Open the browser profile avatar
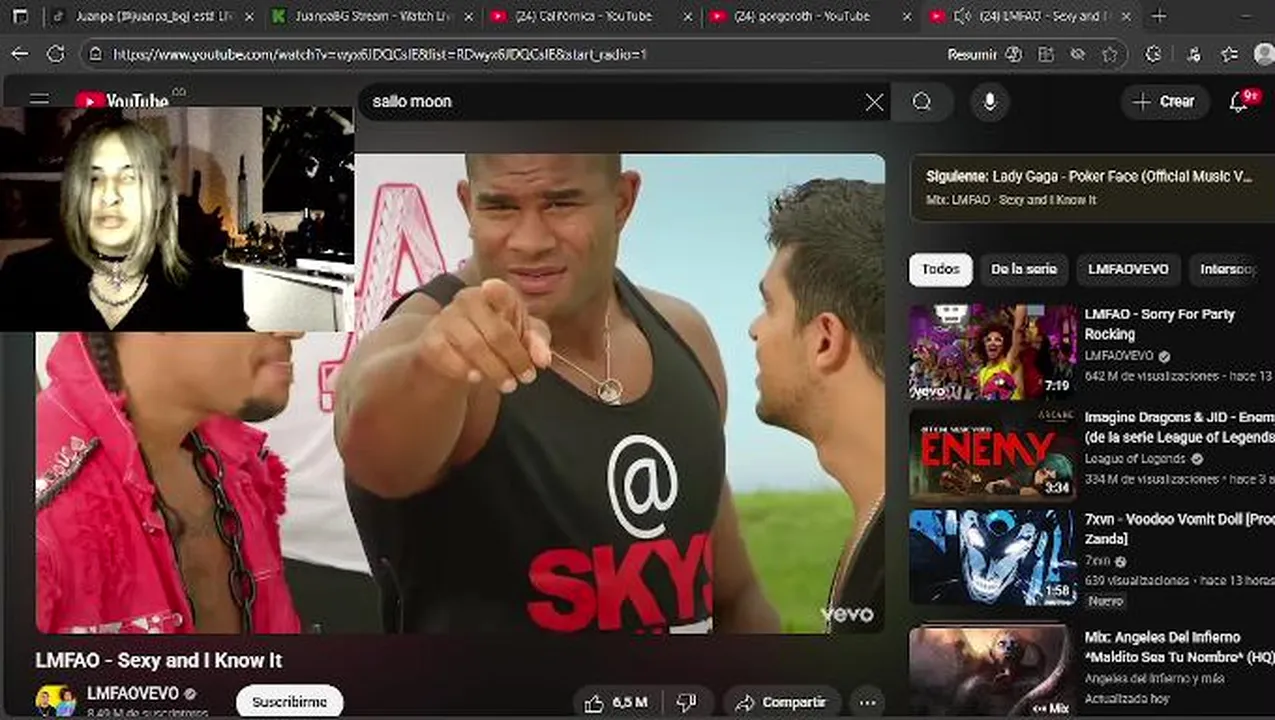 point(1264,54)
